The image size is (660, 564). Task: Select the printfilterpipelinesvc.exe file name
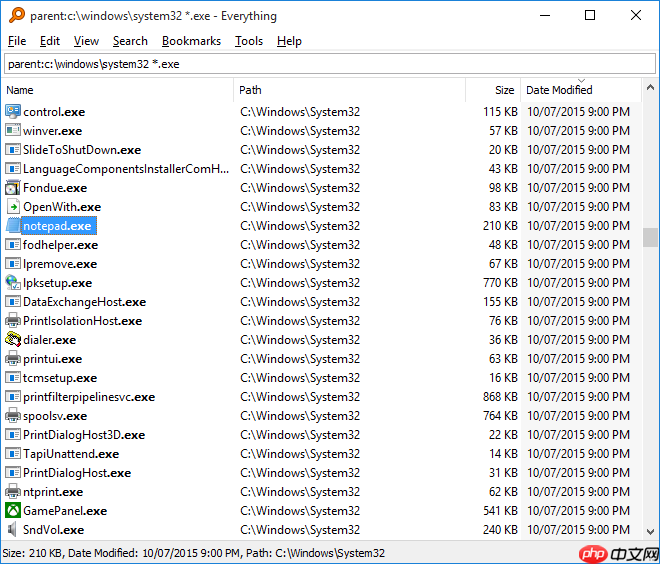pyautogui.click(x=89, y=397)
